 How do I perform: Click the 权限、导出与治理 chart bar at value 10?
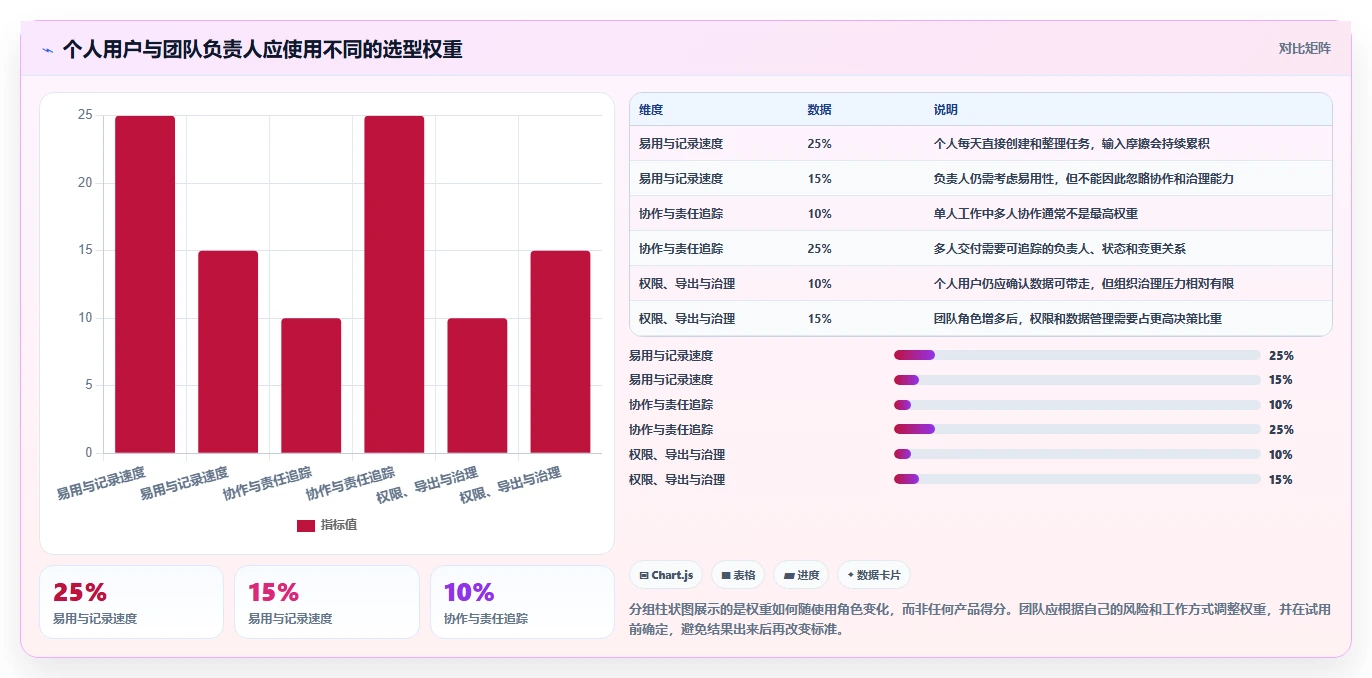477,385
